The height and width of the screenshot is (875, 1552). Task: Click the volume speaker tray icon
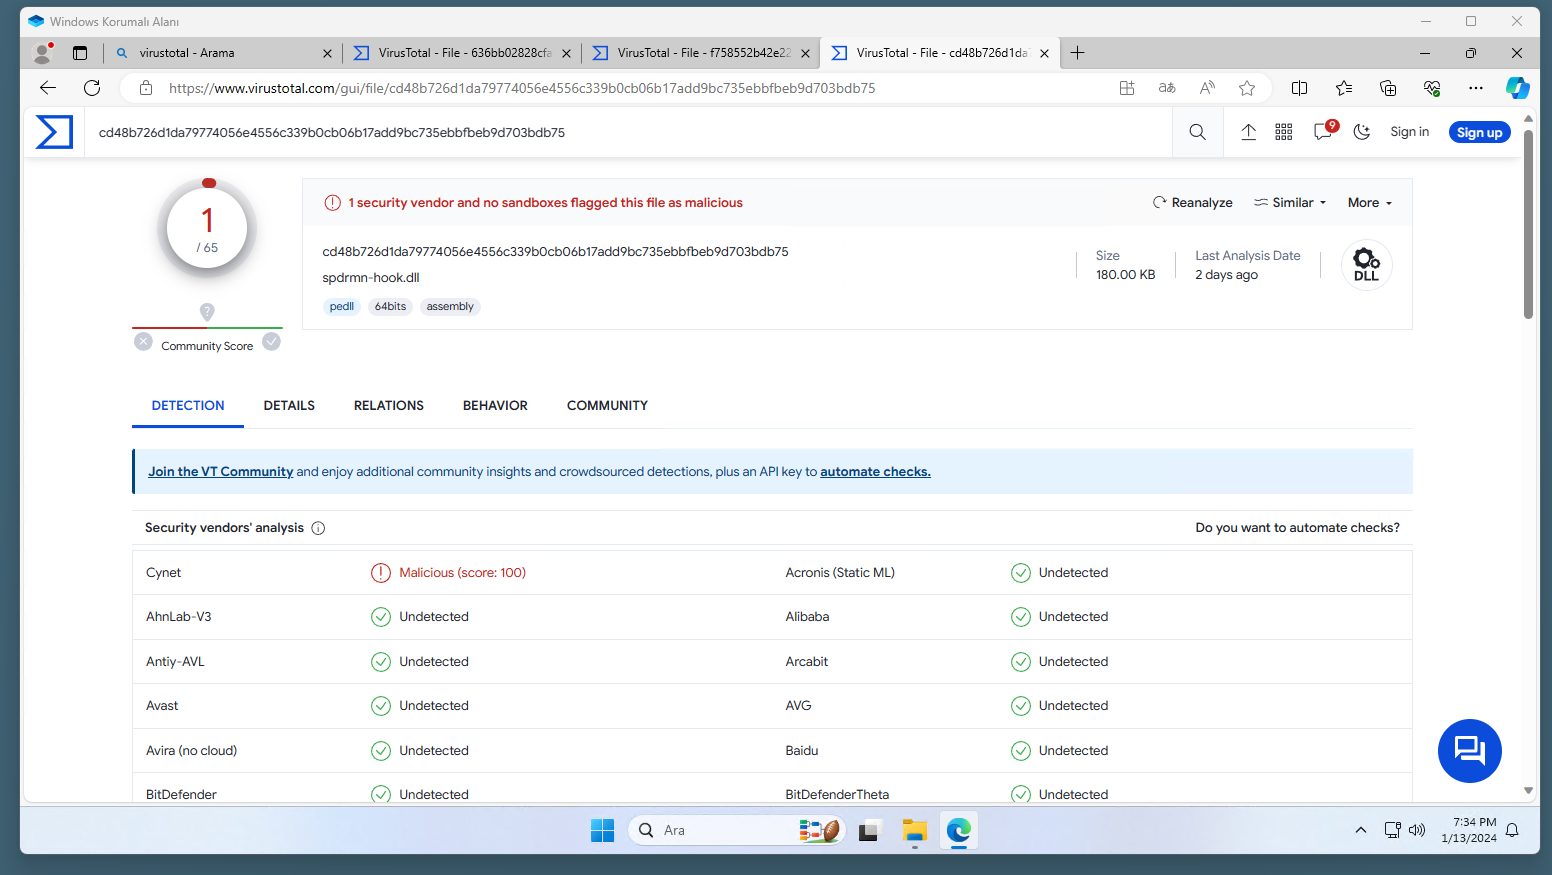point(1417,830)
